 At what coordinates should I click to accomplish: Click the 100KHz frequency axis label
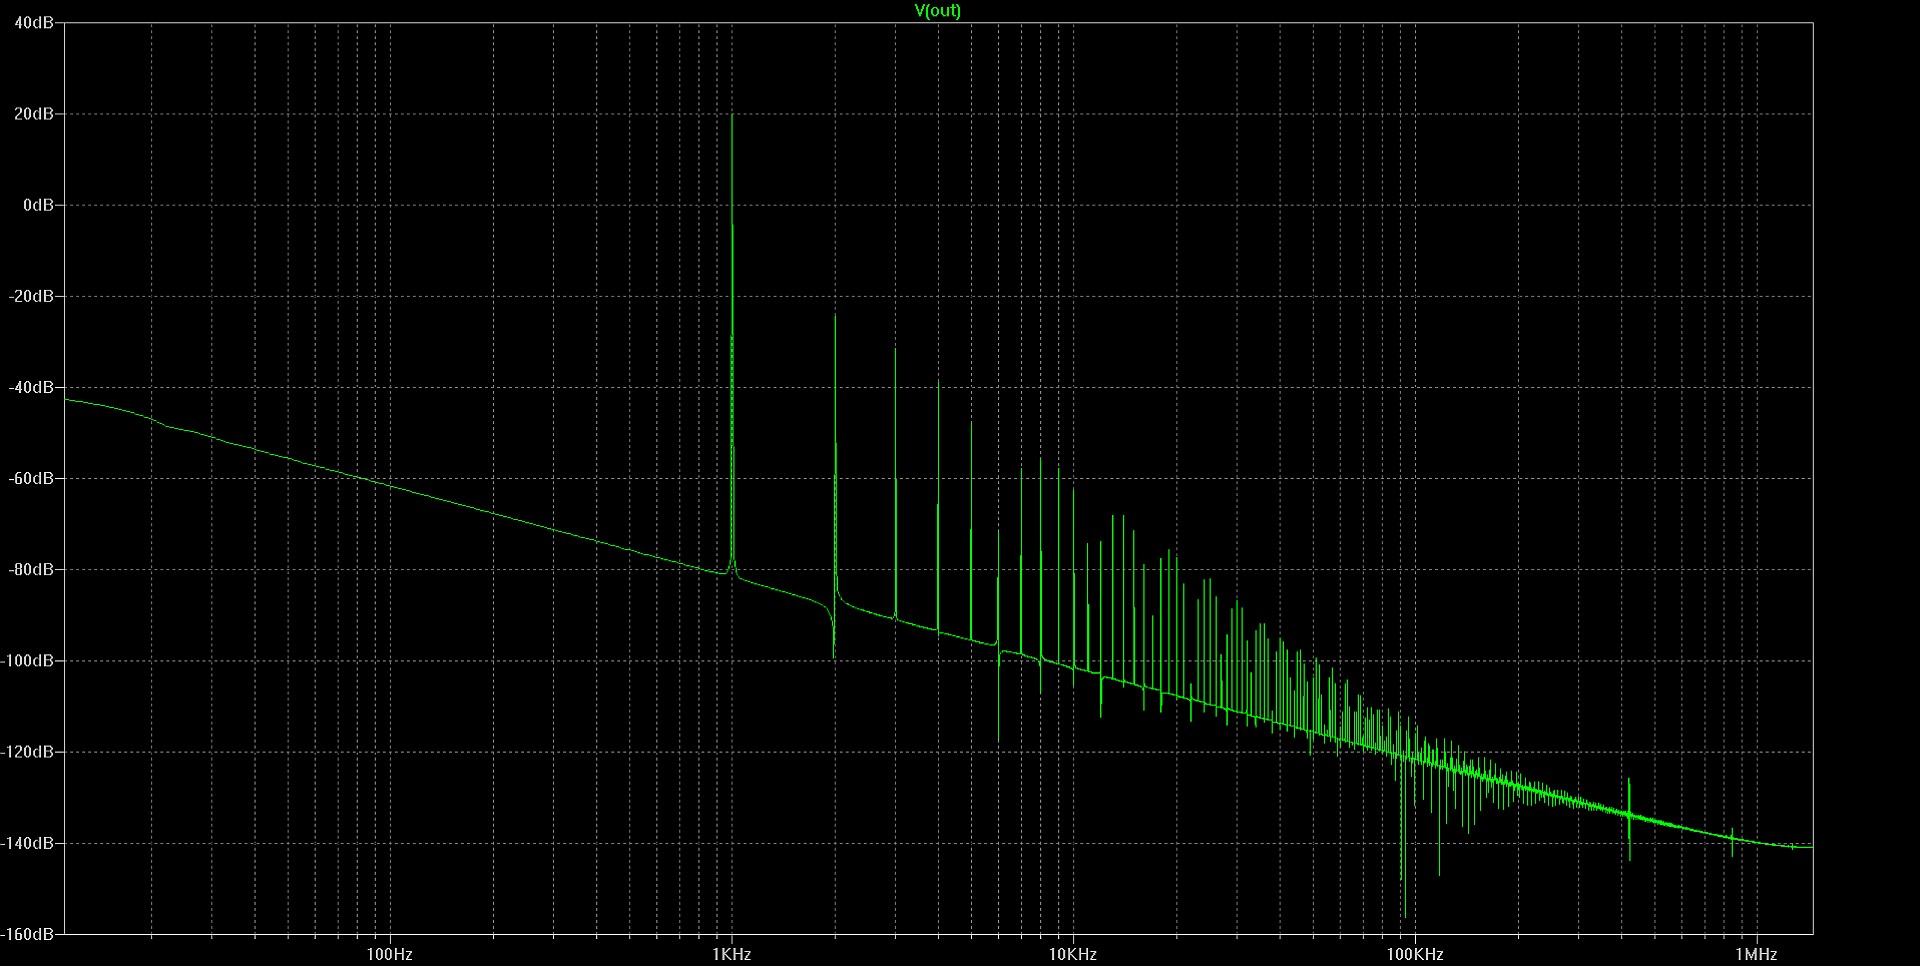coord(1414,954)
